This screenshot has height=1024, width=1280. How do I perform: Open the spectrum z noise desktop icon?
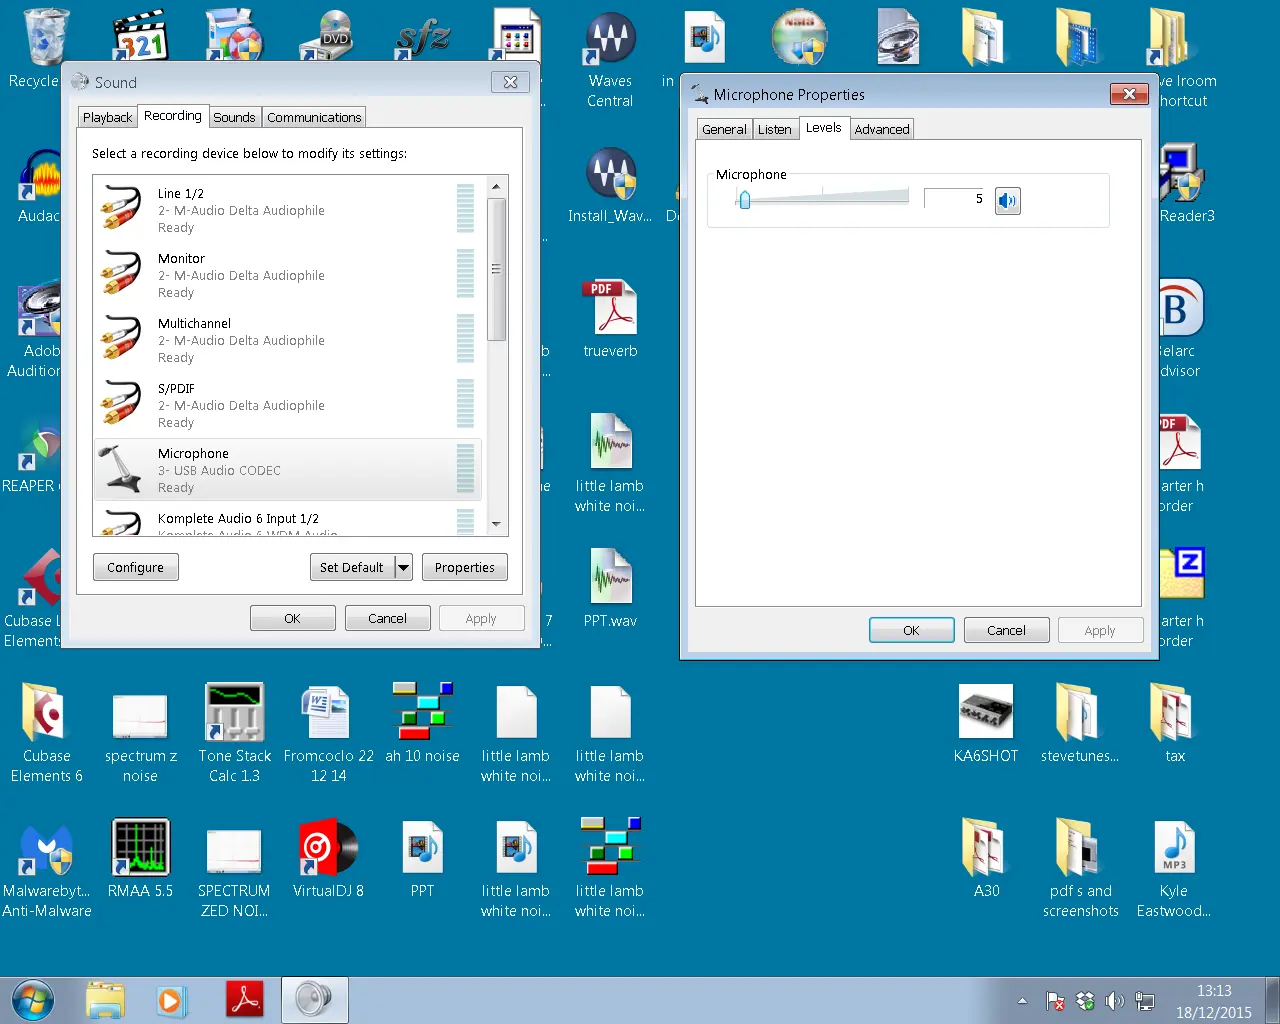tap(140, 738)
